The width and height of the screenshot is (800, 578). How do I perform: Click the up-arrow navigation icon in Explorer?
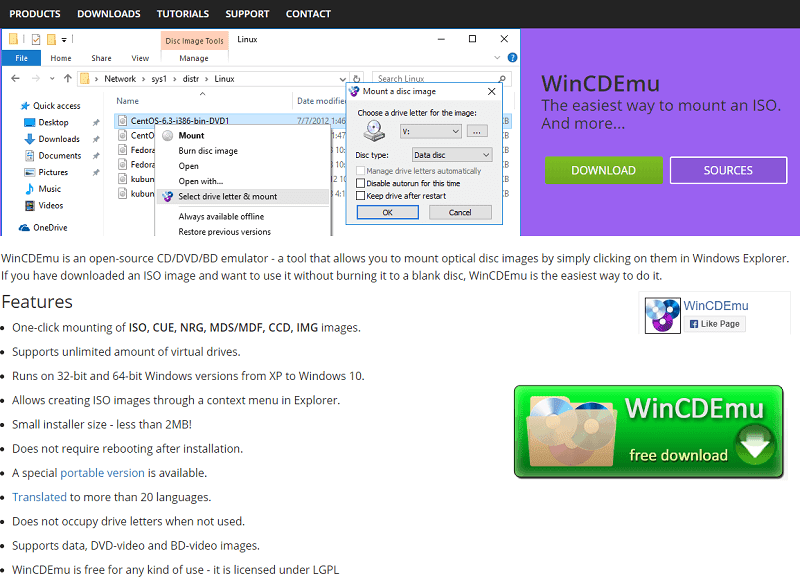click(68, 78)
